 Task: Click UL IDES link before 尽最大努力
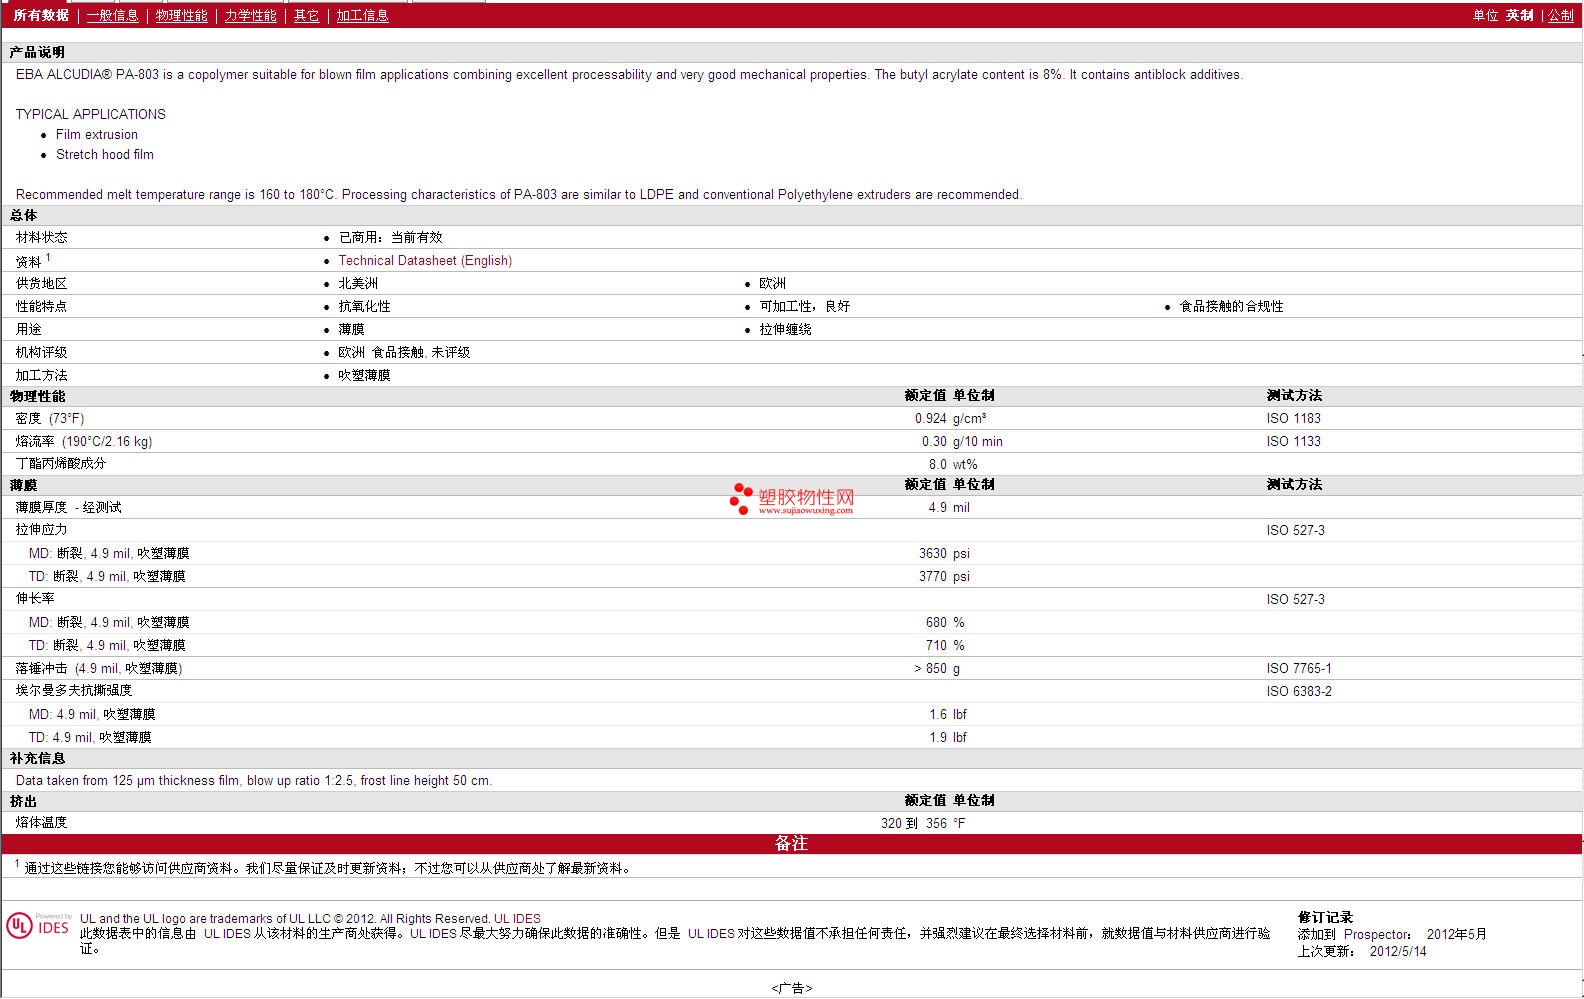[x=433, y=934]
